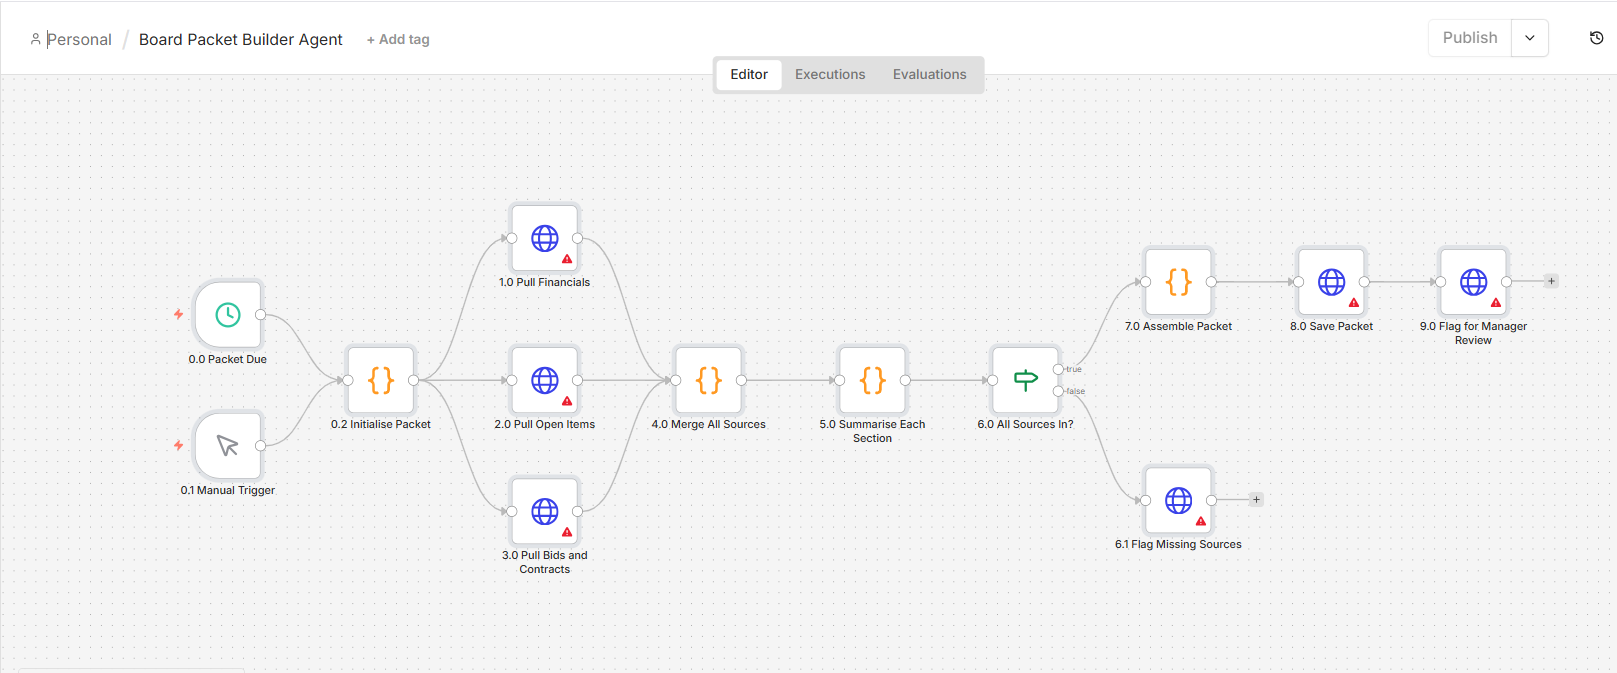The image size is (1617, 673).
Task: Click the plus connector after 9.0 Flag node
Action: coord(1551,281)
